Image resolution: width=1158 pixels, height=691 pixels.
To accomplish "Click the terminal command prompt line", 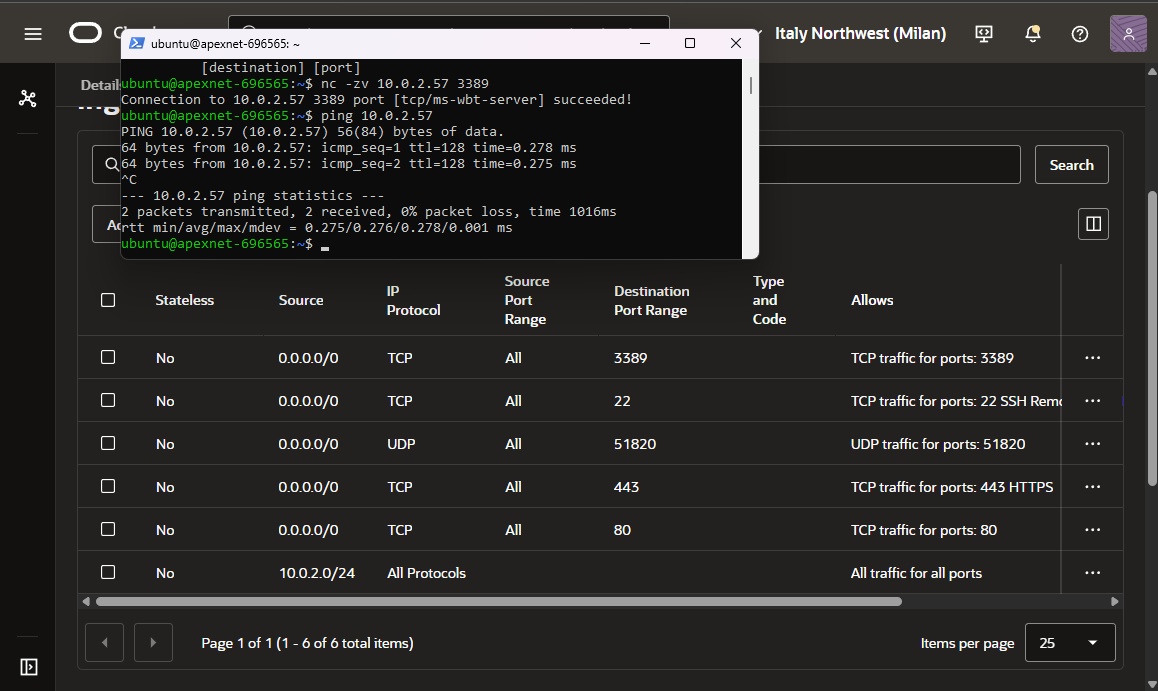I will tap(225, 244).
